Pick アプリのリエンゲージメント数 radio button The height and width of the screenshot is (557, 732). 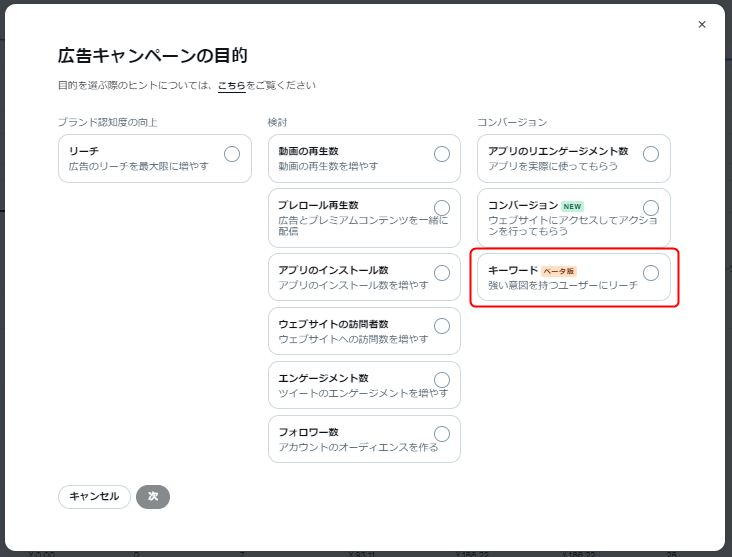(x=651, y=153)
